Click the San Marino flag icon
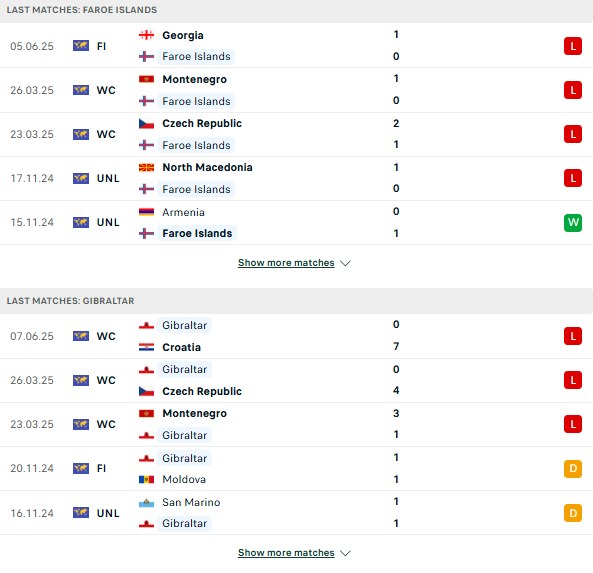 tap(146, 502)
